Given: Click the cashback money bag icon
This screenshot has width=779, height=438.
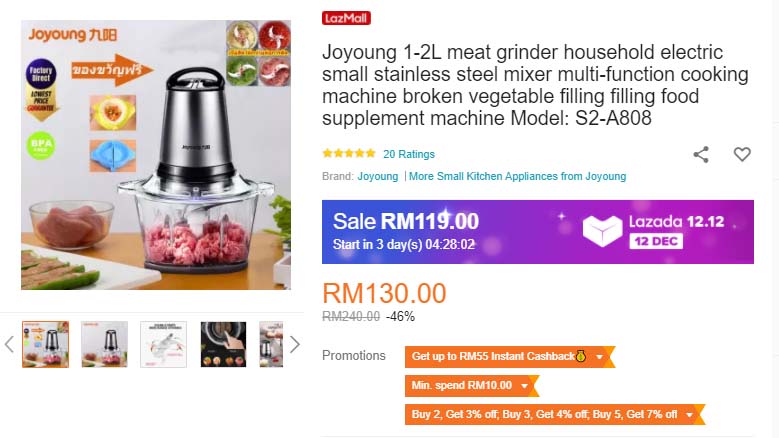Looking at the screenshot, I should coord(581,356).
